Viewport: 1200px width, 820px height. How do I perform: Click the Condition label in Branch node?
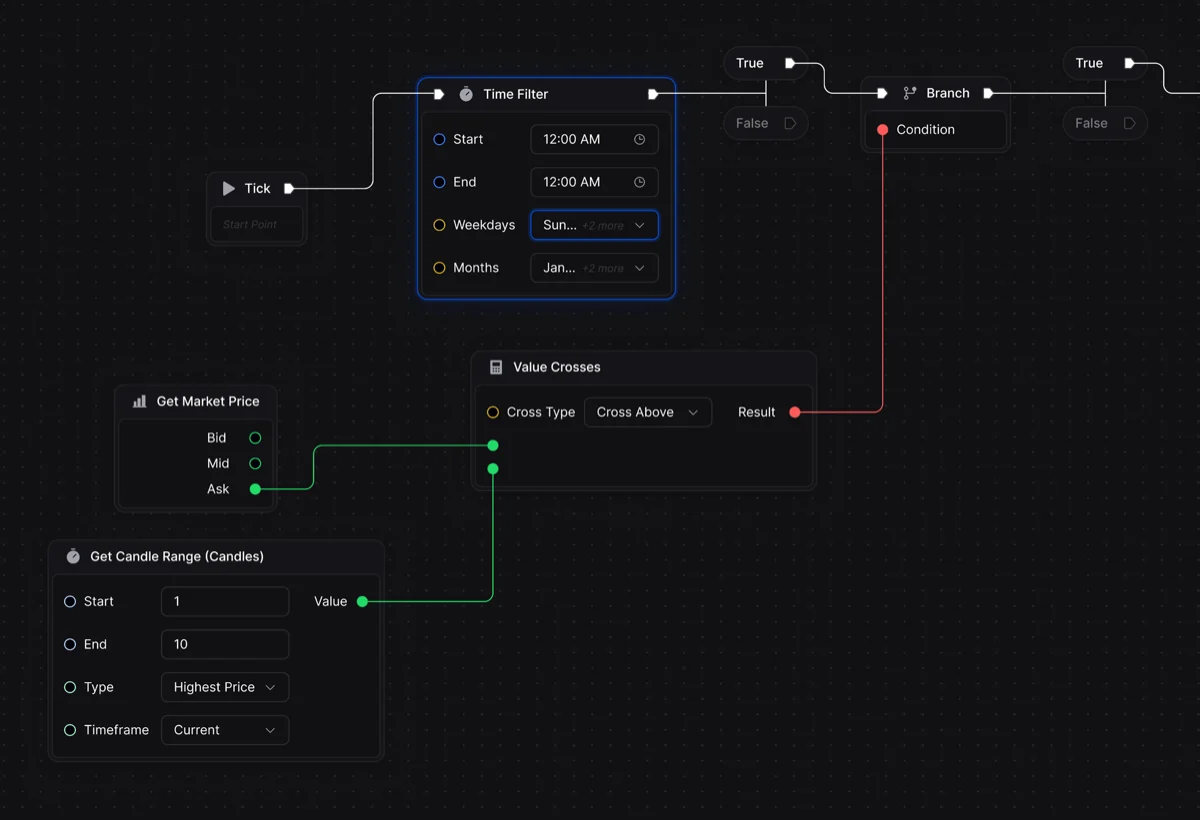925,129
